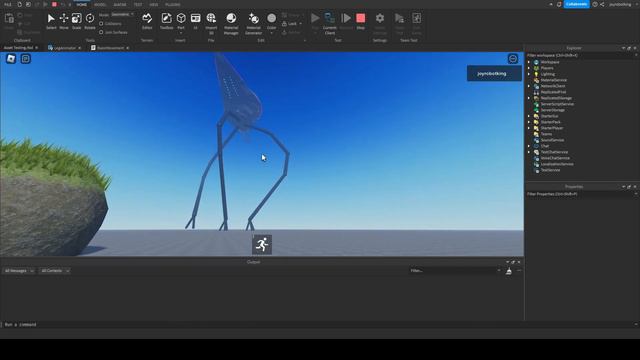Open the Material Generator
Viewport: 640px width, 360px height.
253,23
